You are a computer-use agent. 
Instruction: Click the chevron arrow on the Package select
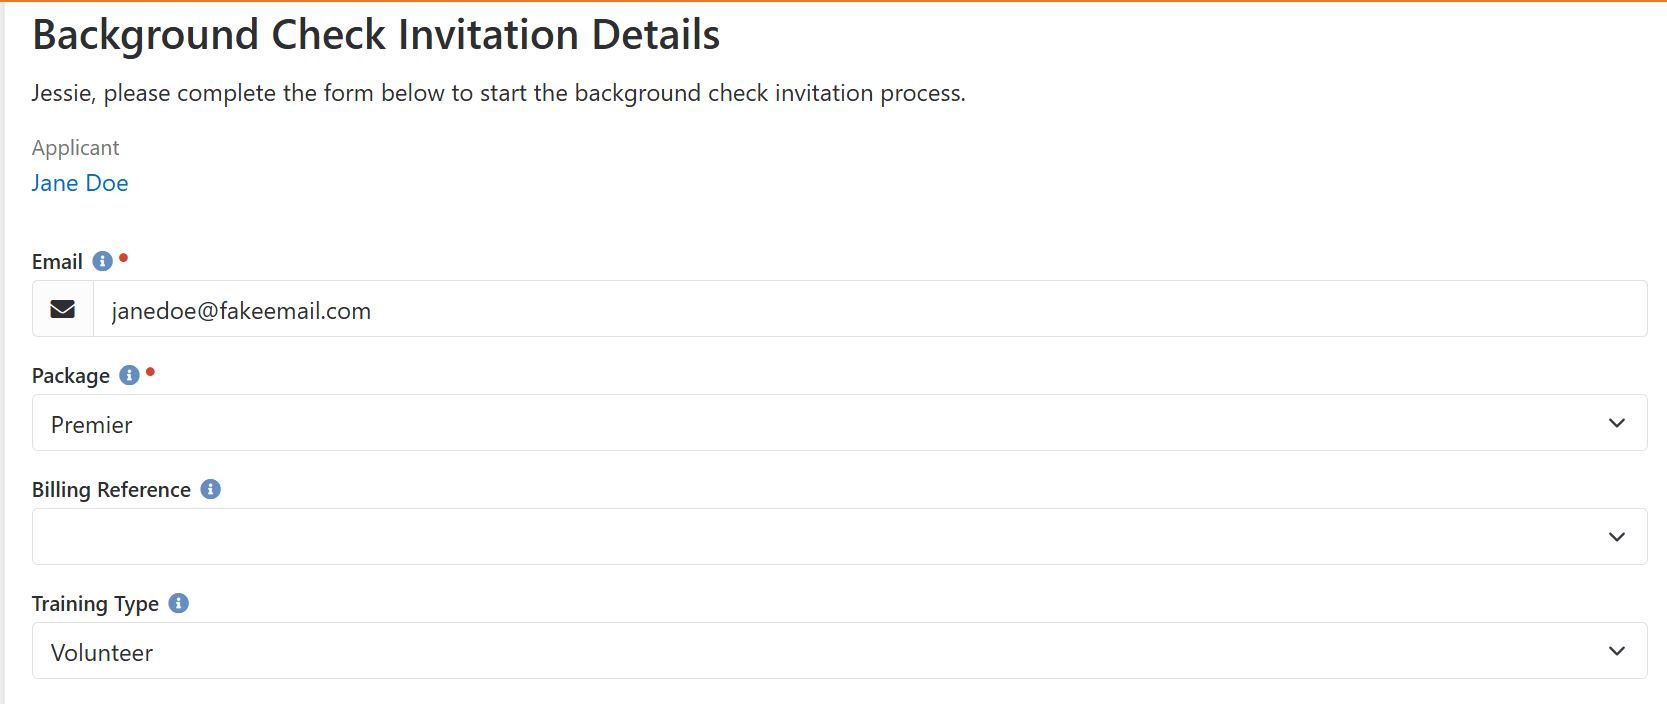point(1617,423)
